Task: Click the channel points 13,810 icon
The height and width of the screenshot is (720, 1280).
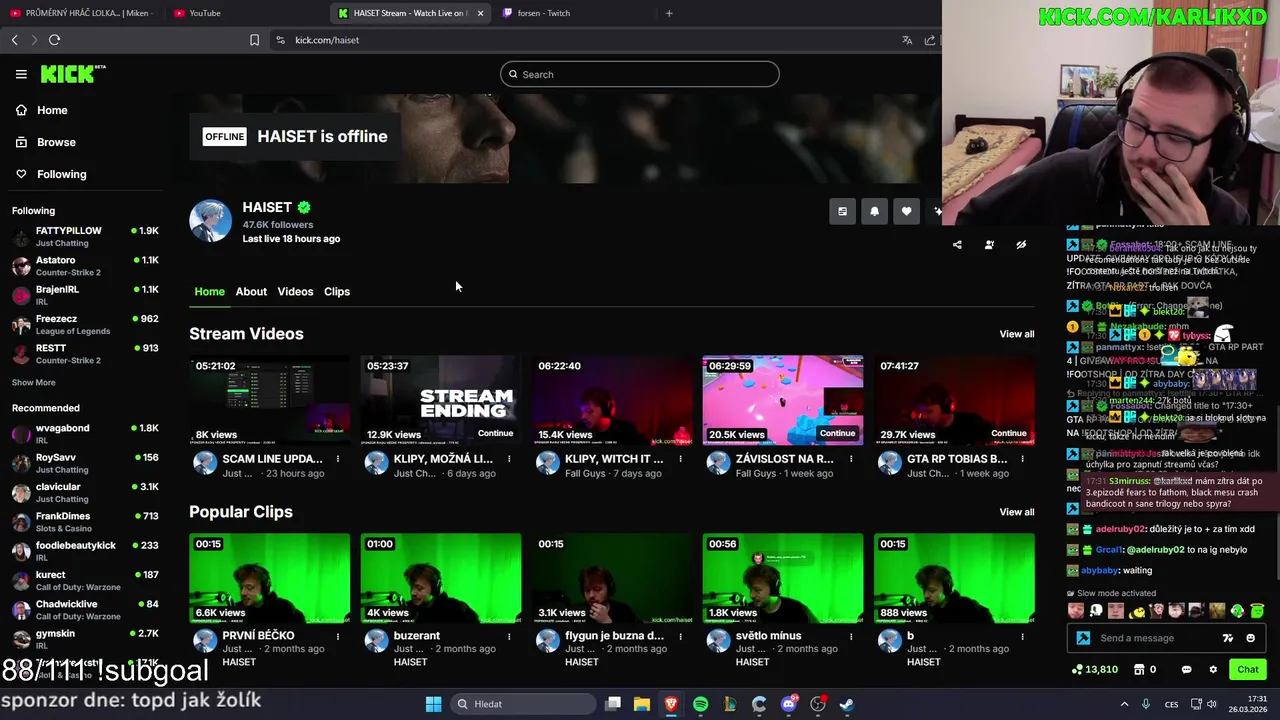Action: (1077, 669)
